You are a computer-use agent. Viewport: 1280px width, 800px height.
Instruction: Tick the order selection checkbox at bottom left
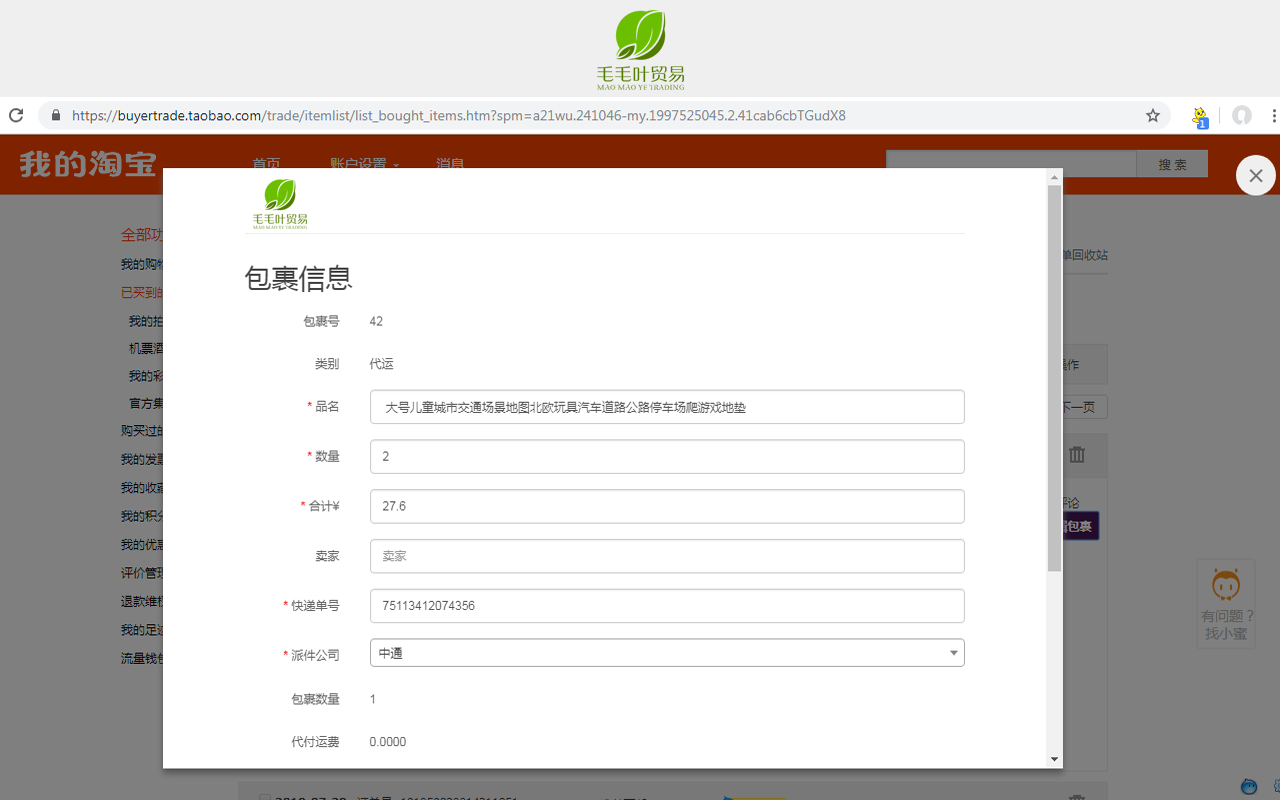264,797
